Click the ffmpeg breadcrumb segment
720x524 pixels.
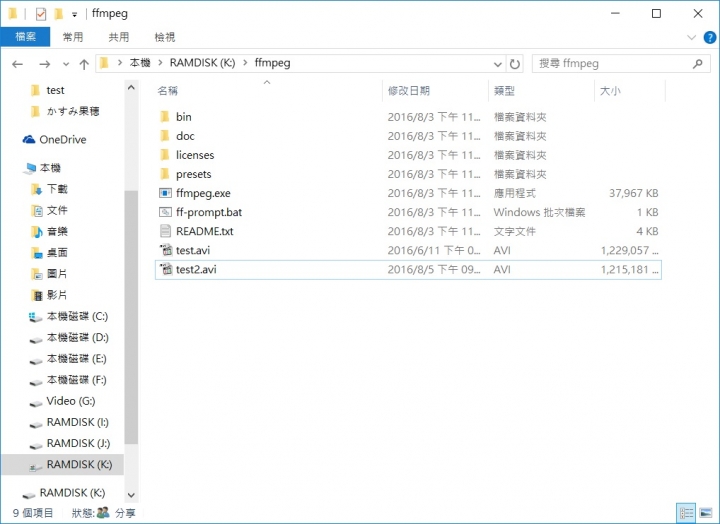point(272,63)
